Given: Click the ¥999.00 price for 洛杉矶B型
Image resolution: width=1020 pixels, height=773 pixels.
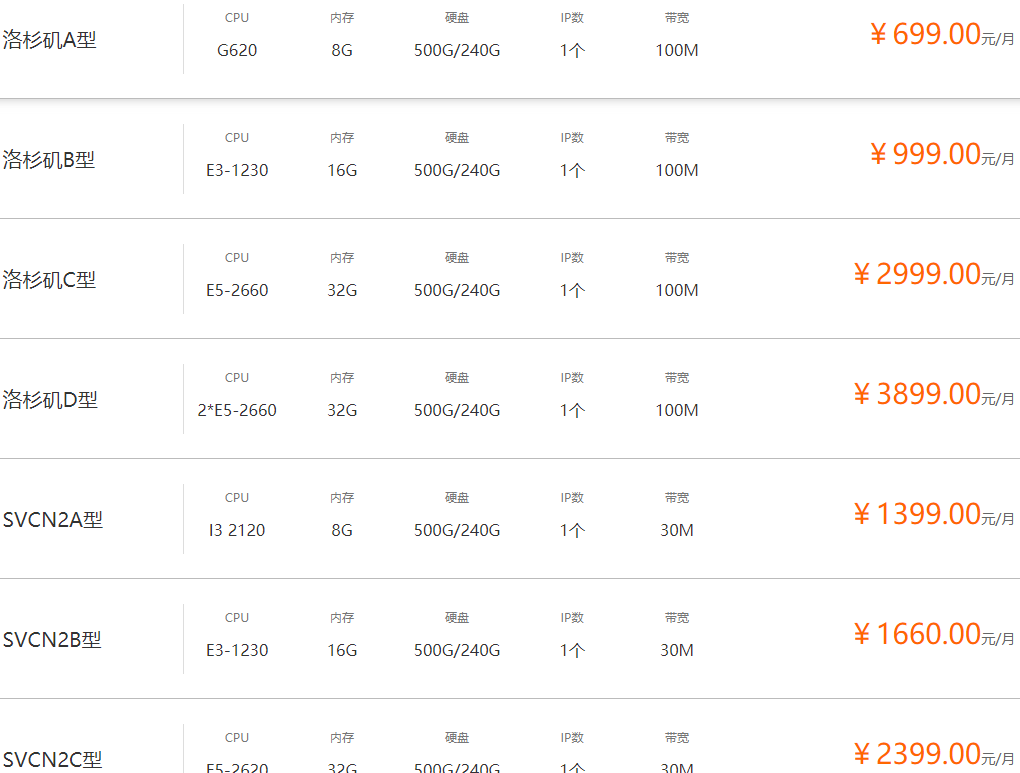Looking at the screenshot, I should (926, 155).
